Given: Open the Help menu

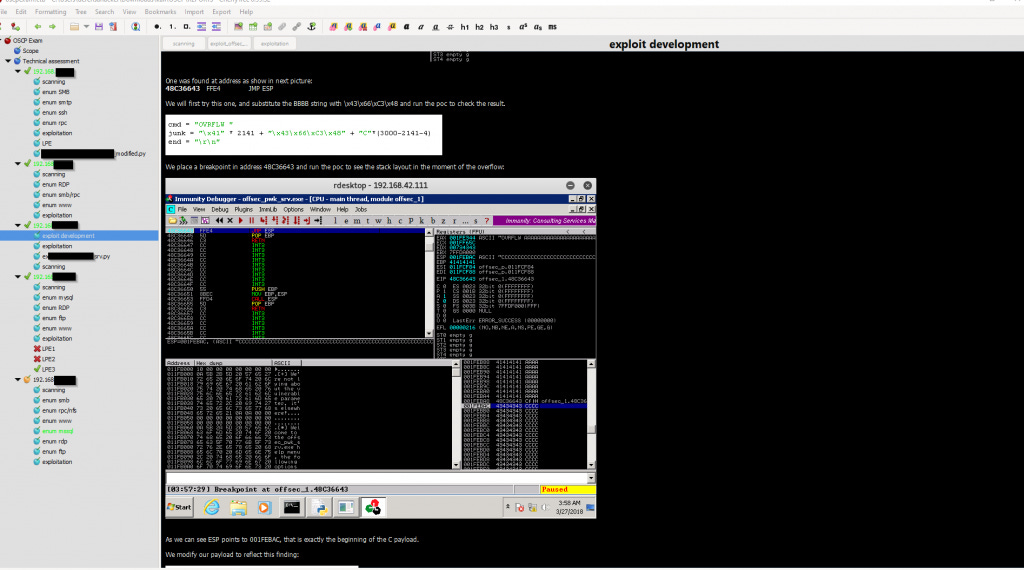Looking at the screenshot, I should click(x=246, y=12).
